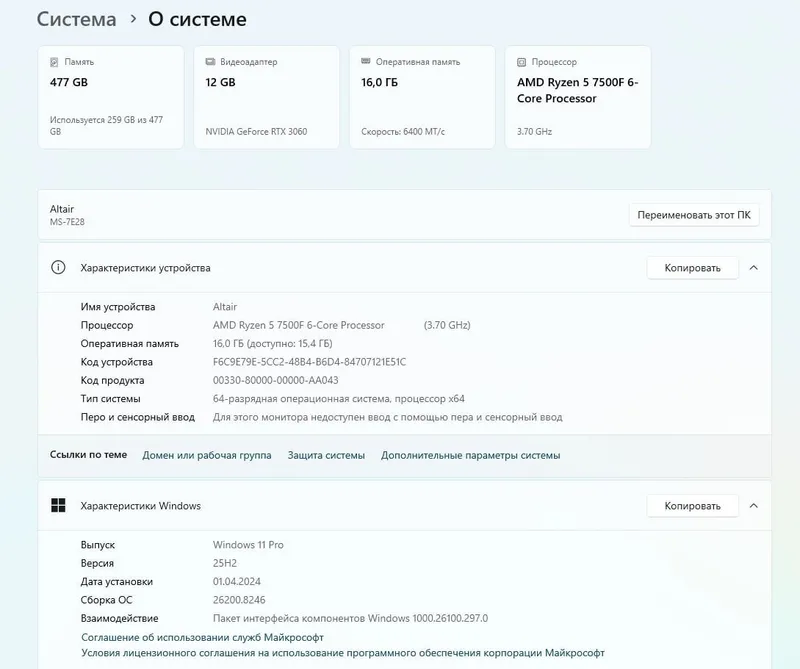Click the Сборка ОС label
800x669 pixels.
[106, 600]
